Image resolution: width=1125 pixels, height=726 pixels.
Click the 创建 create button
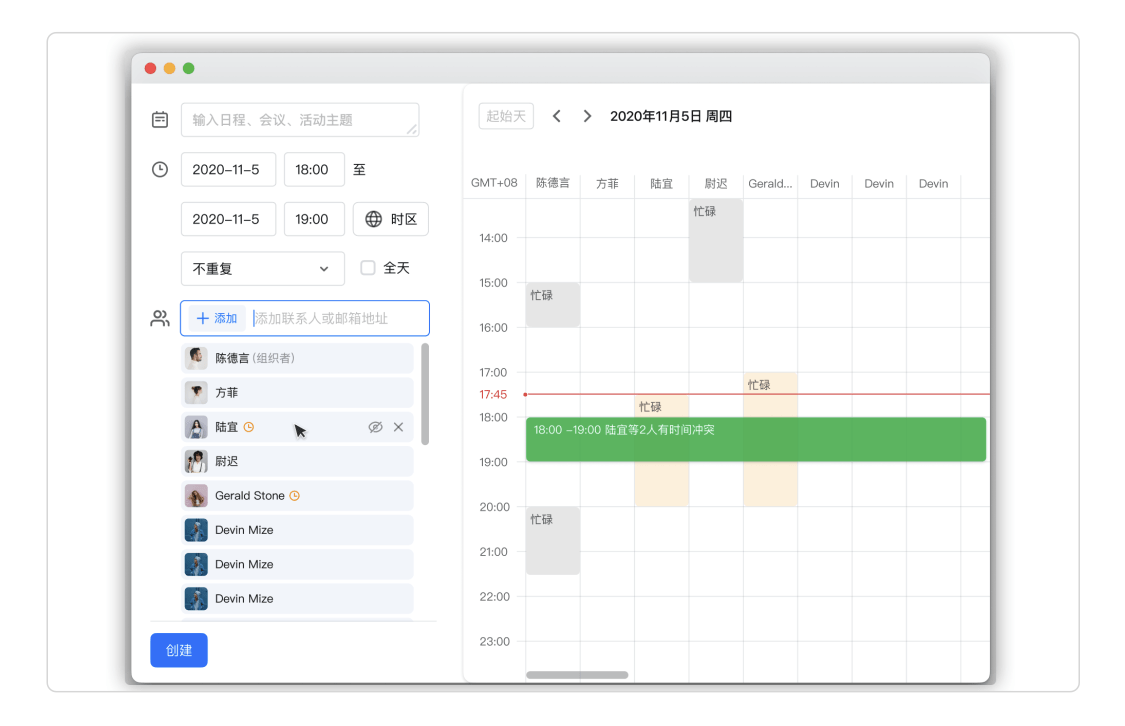[x=179, y=650]
